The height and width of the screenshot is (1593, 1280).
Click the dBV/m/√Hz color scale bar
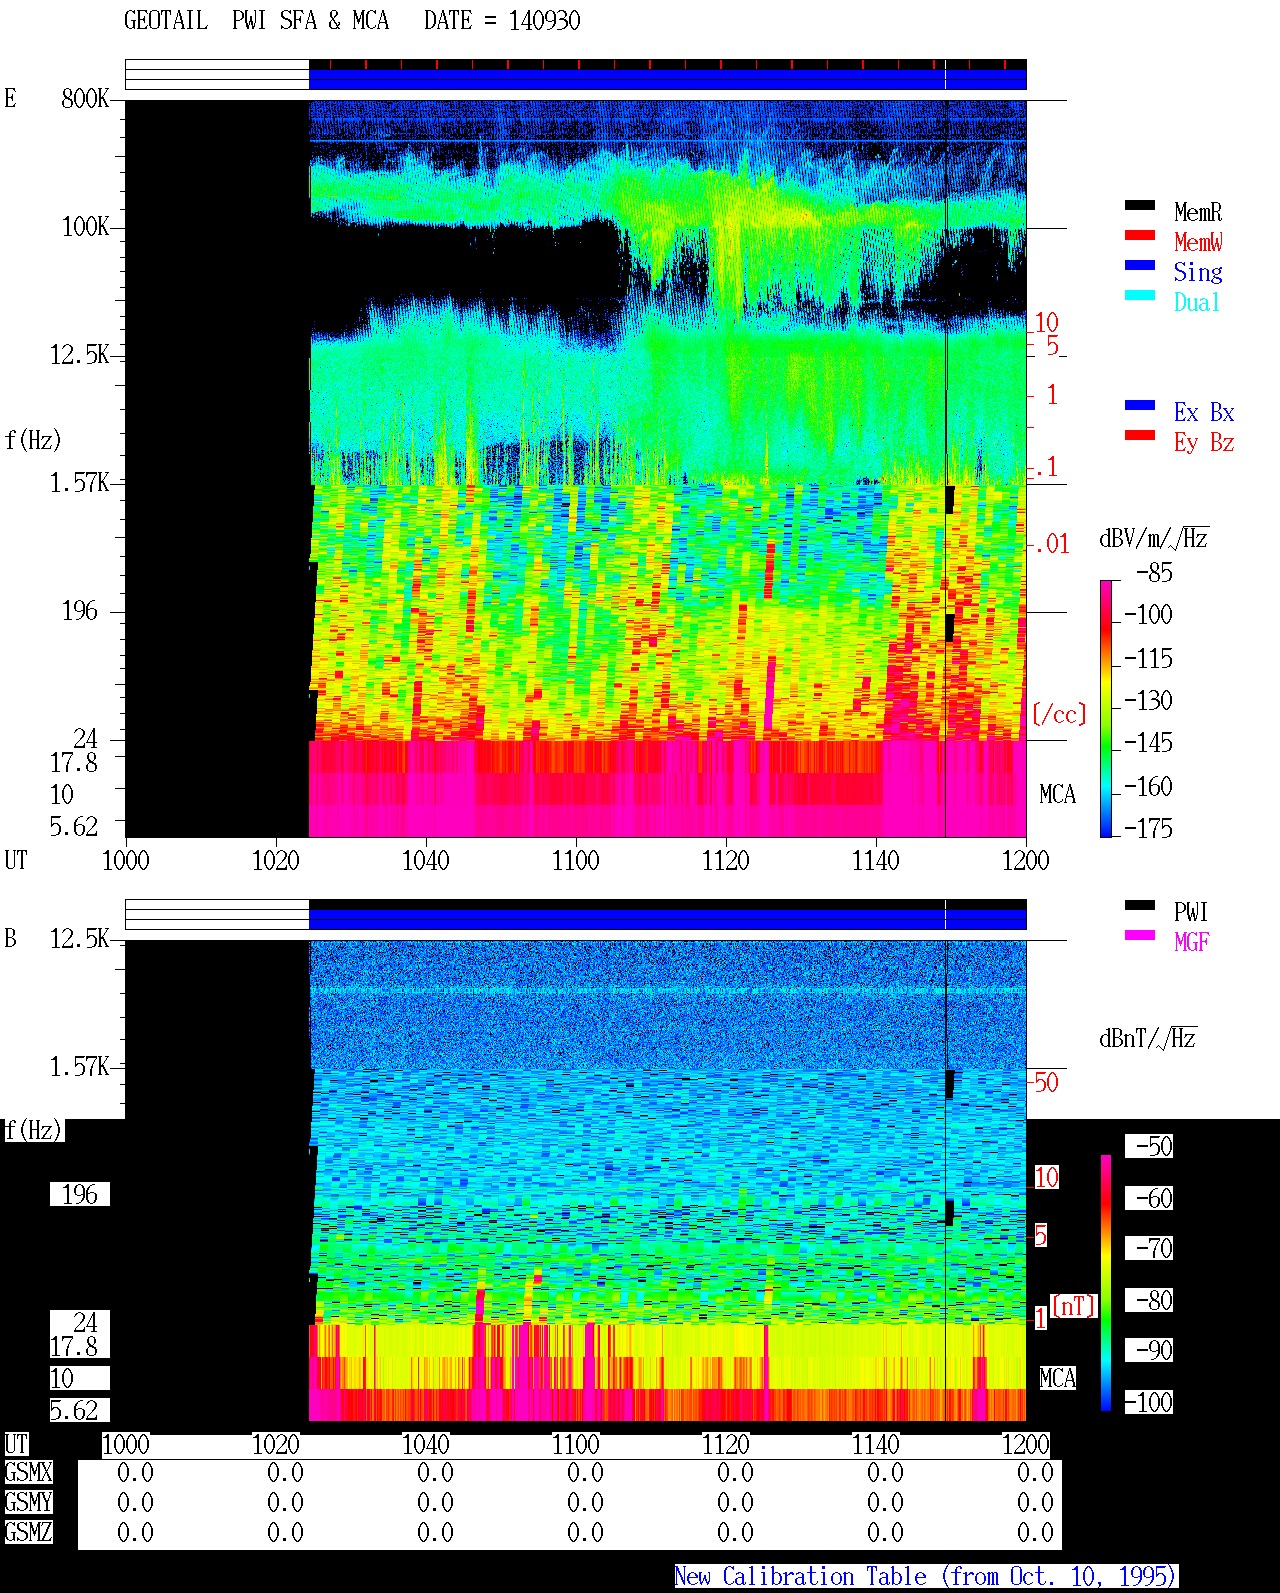[x=1106, y=709]
